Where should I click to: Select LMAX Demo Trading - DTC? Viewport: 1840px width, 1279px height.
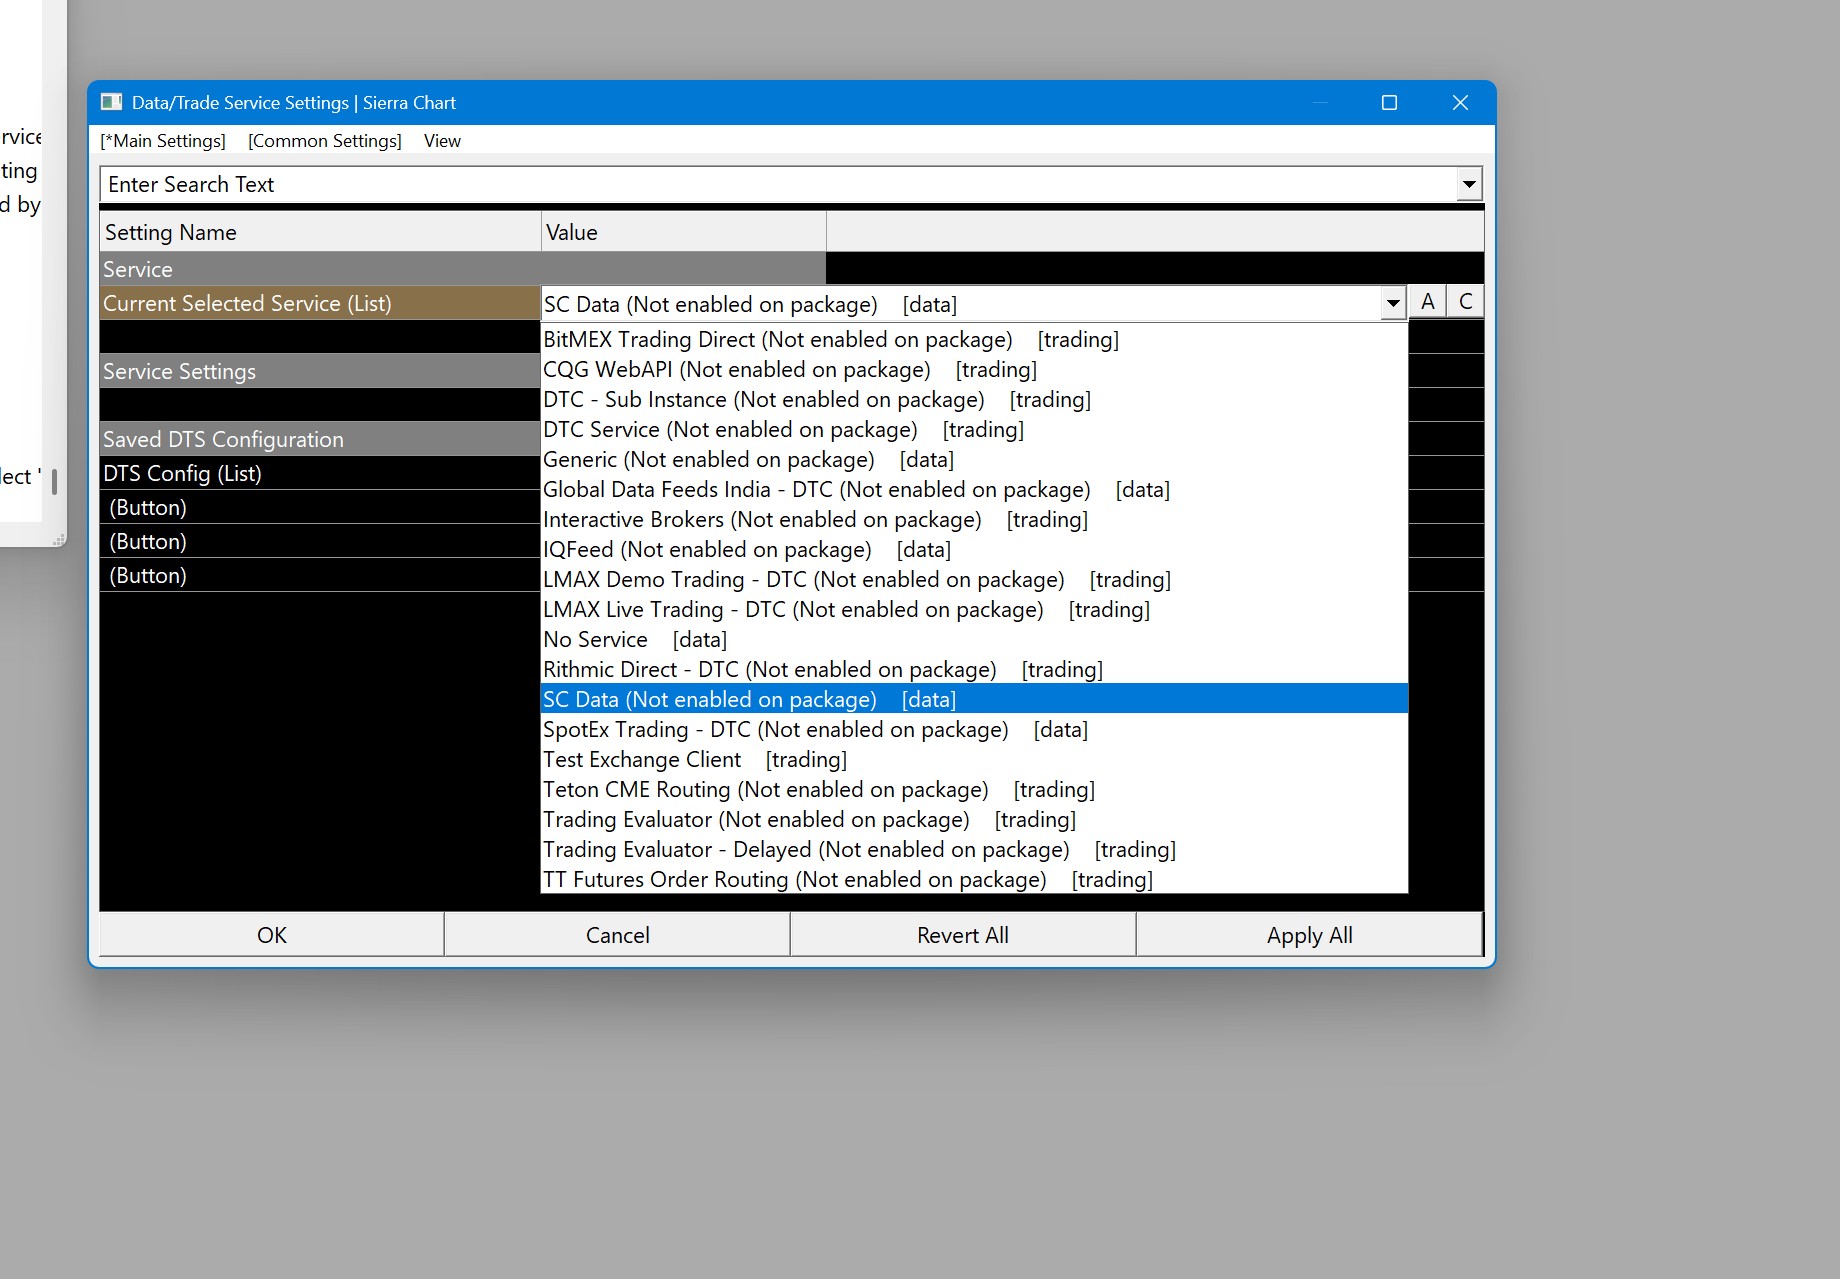click(x=974, y=579)
